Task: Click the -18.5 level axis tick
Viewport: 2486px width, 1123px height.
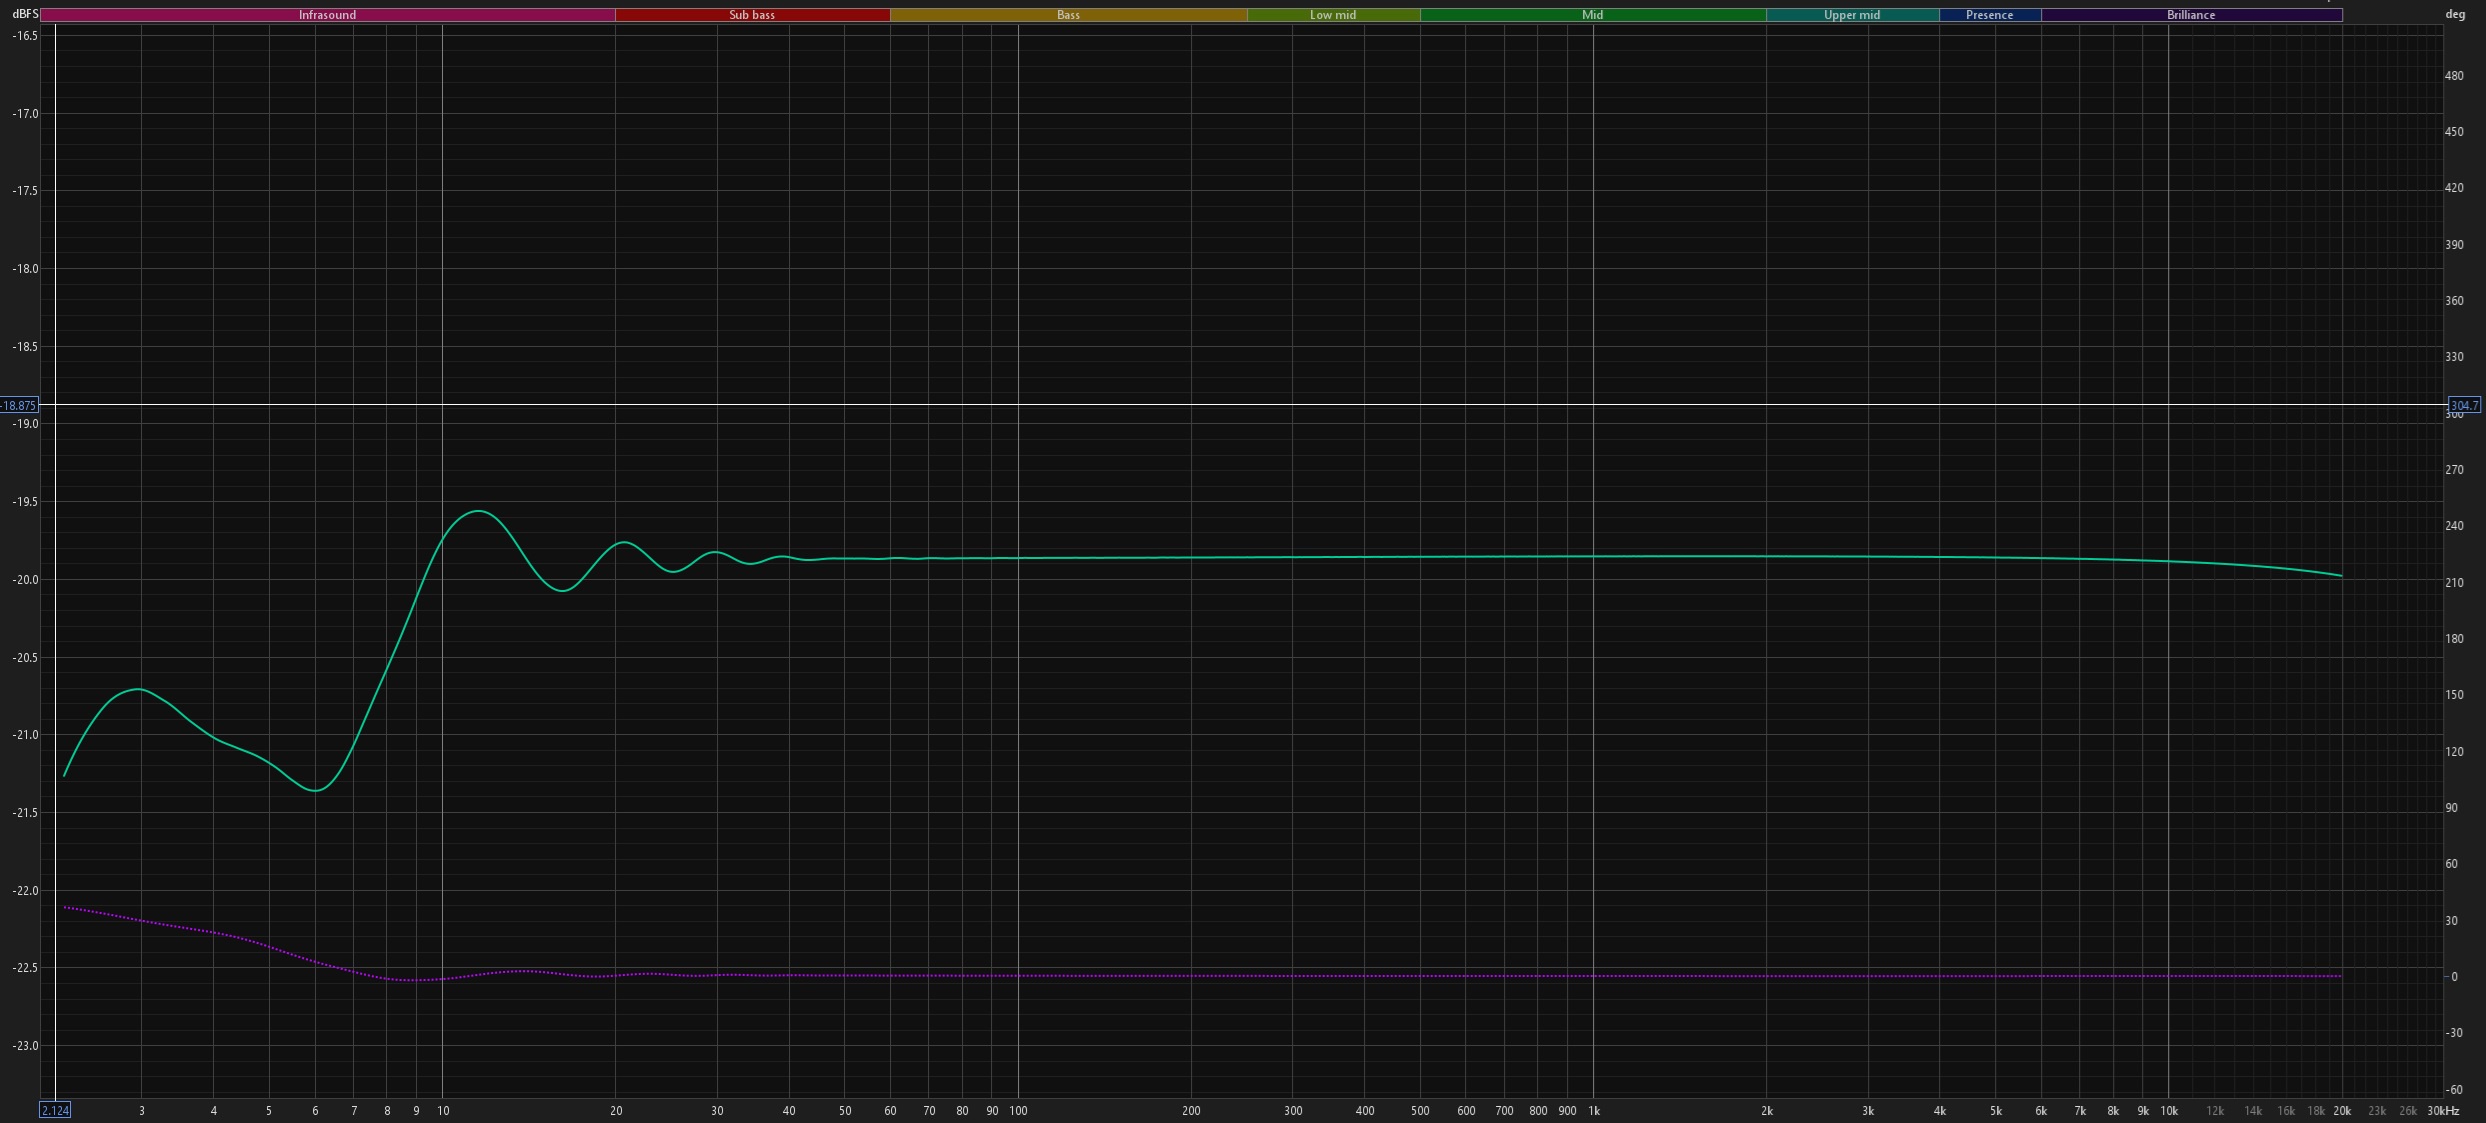Action: pyautogui.click(x=25, y=346)
